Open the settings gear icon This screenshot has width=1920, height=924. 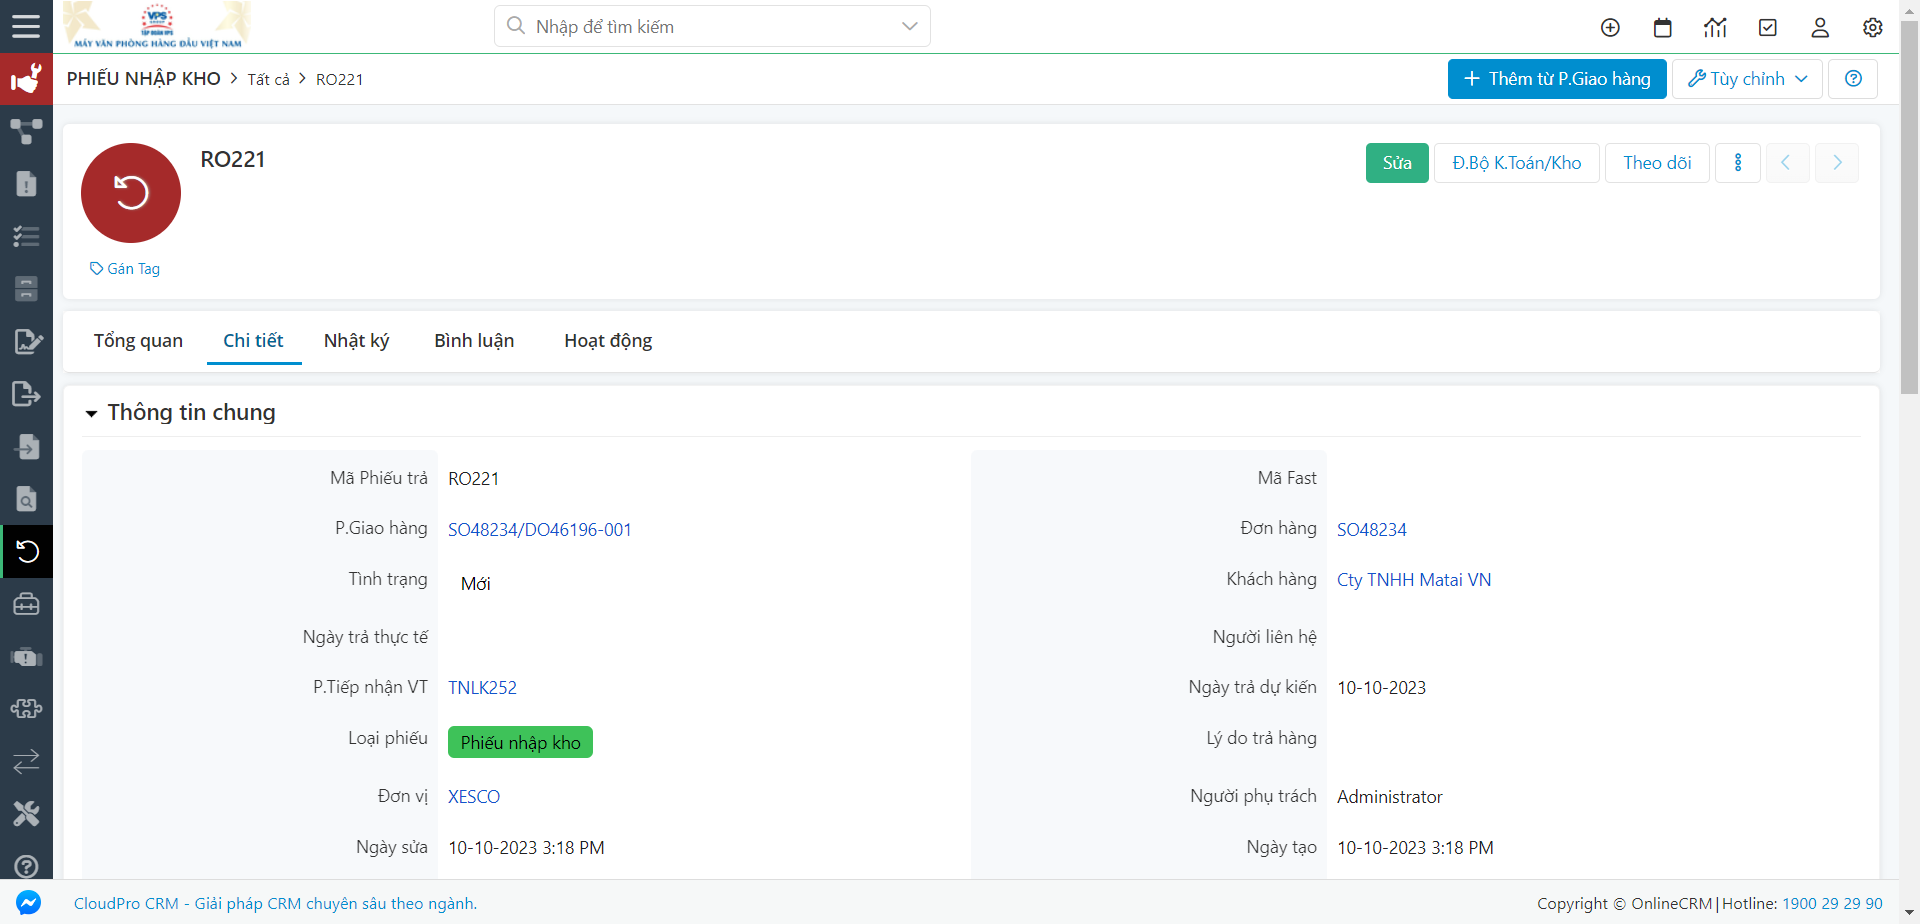(x=1873, y=28)
